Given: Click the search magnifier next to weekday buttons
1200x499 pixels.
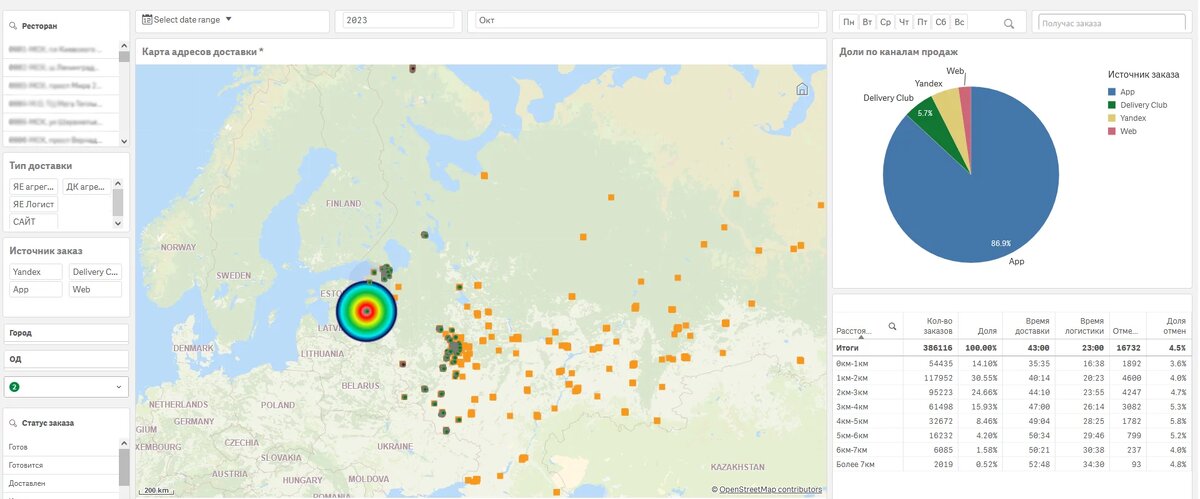Looking at the screenshot, I should [1009, 23].
